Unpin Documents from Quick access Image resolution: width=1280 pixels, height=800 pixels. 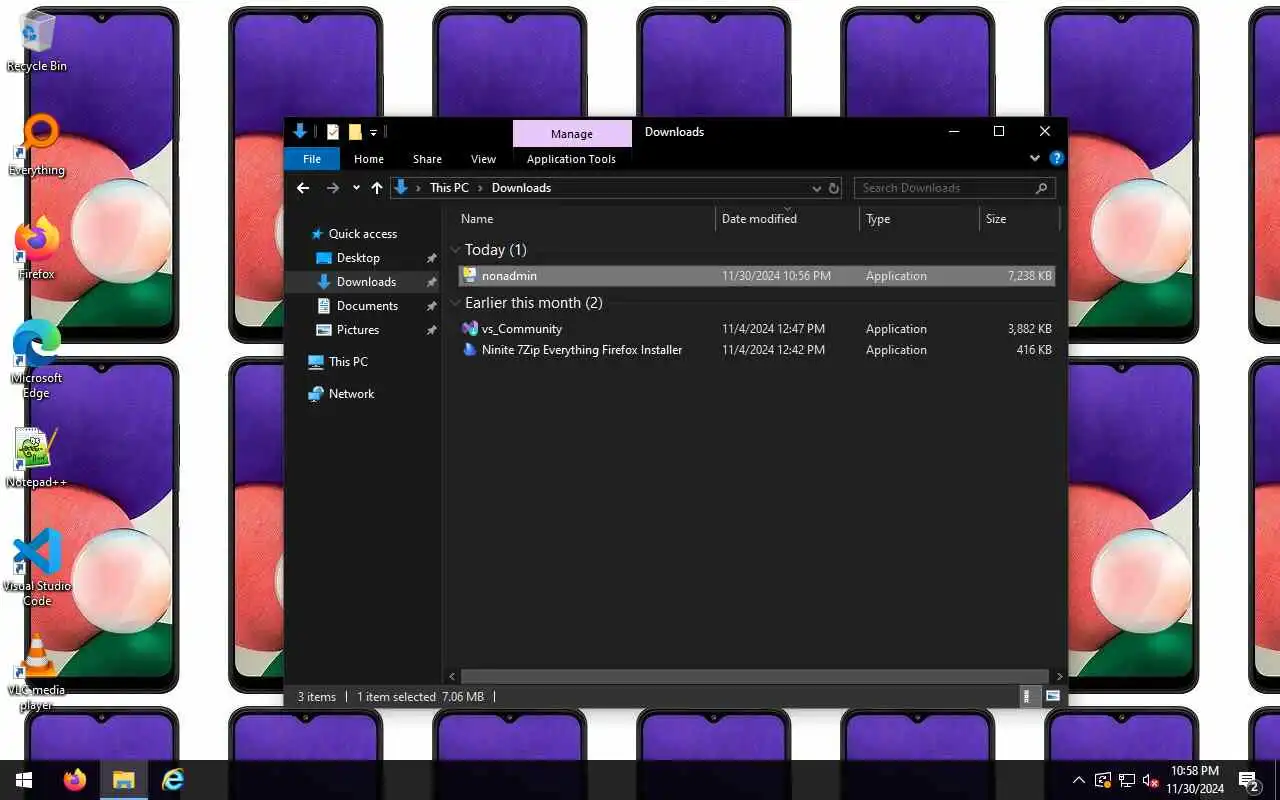click(431, 306)
